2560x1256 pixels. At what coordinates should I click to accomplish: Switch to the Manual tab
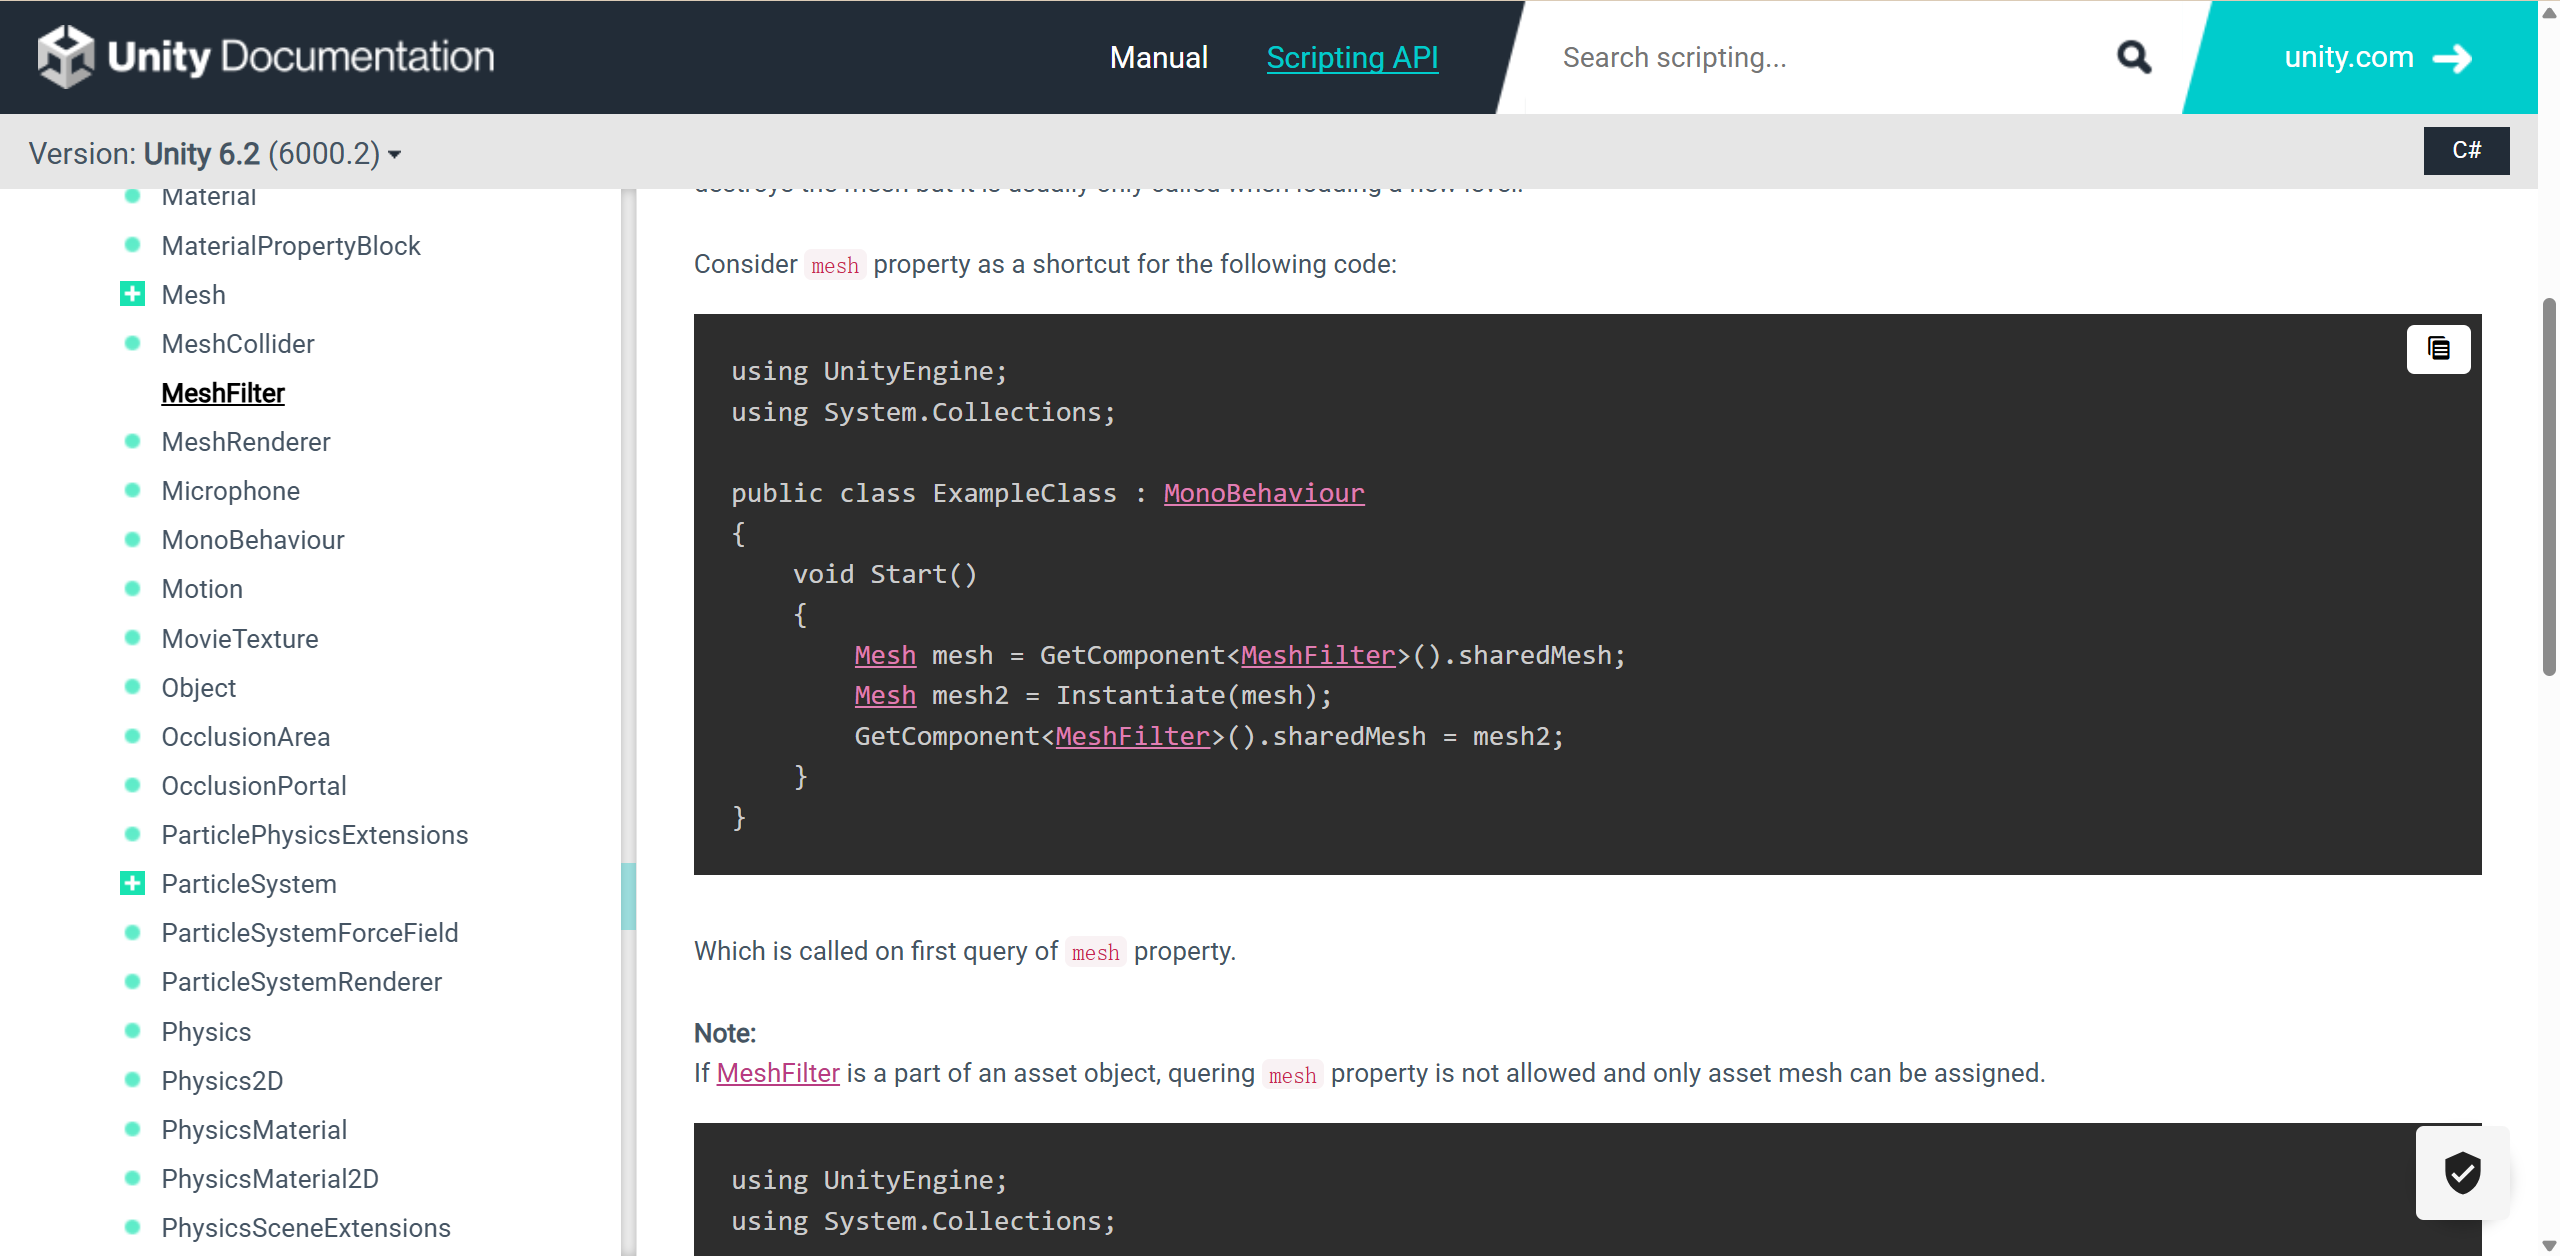click(x=1159, y=58)
